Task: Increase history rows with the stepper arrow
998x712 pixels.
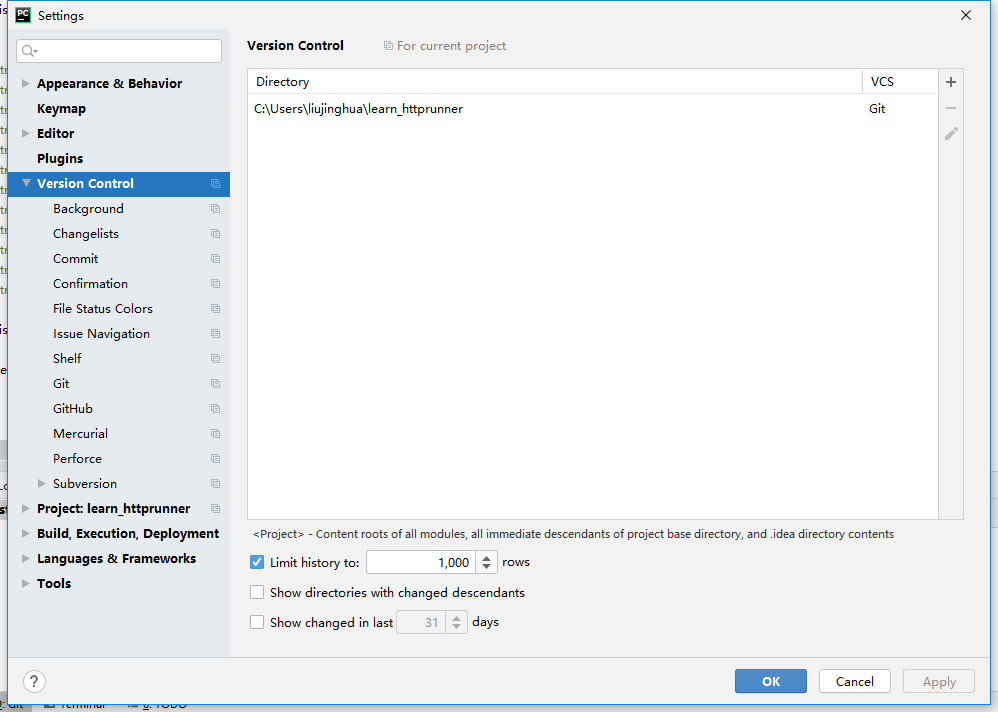Action: pos(486,558)
